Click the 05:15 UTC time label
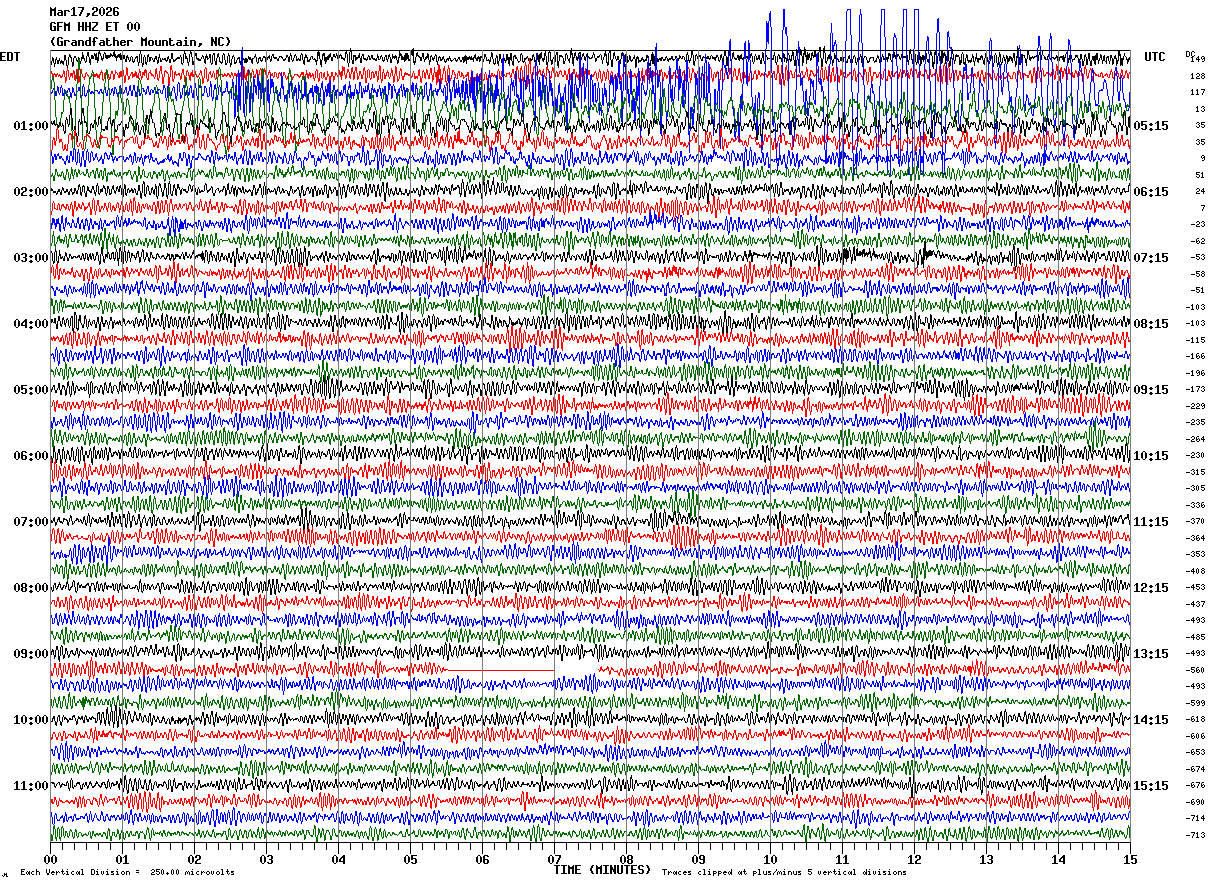Viewport: 1210px width, 886px height. click(x=1151, y=126)
